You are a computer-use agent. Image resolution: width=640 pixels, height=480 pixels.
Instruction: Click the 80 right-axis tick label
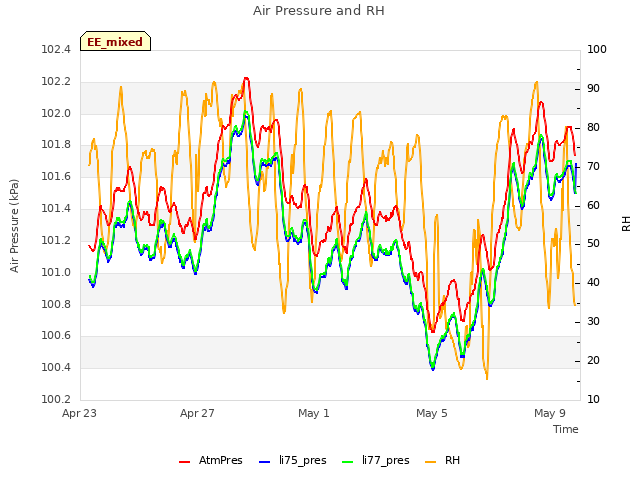593,128
